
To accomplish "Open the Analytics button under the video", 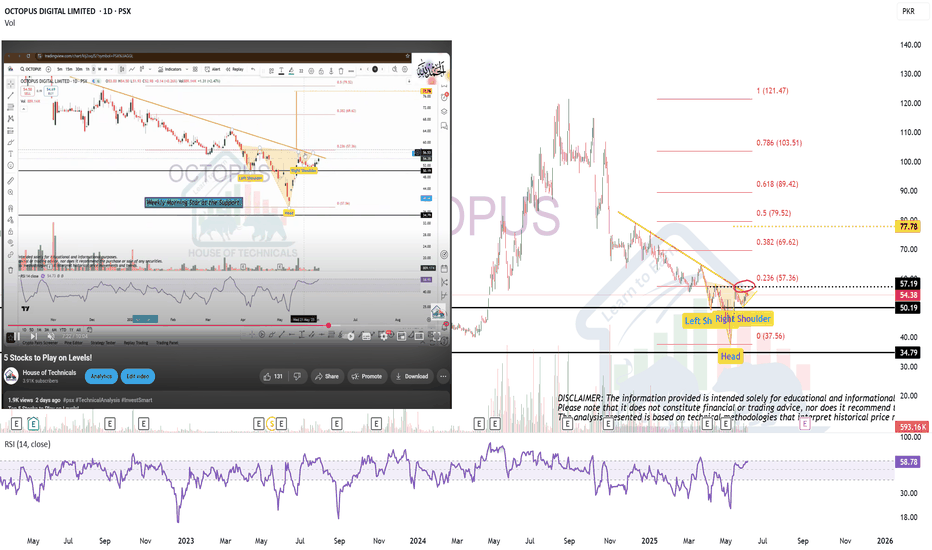I will click(101, 376).
